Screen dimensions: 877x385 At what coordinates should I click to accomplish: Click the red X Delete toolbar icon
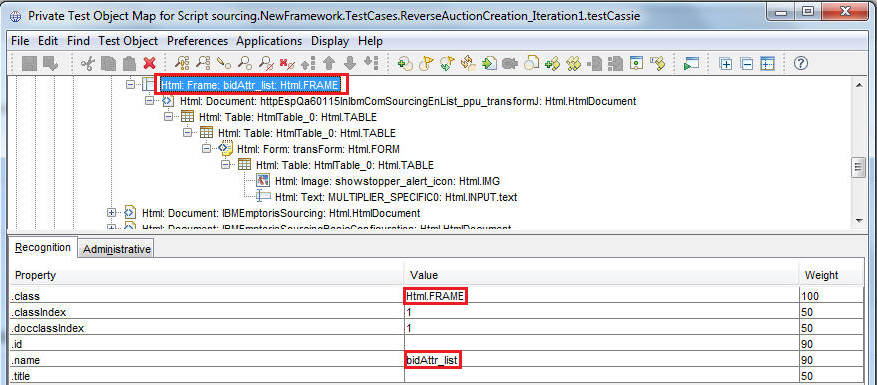[149, 63]
